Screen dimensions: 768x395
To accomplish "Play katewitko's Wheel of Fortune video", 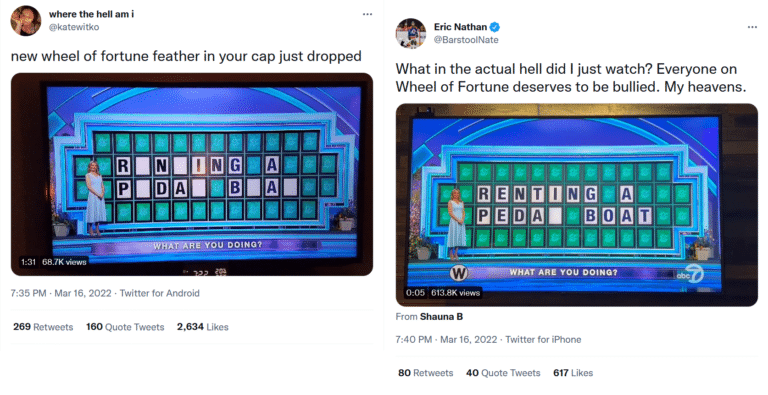I will 192,174.
